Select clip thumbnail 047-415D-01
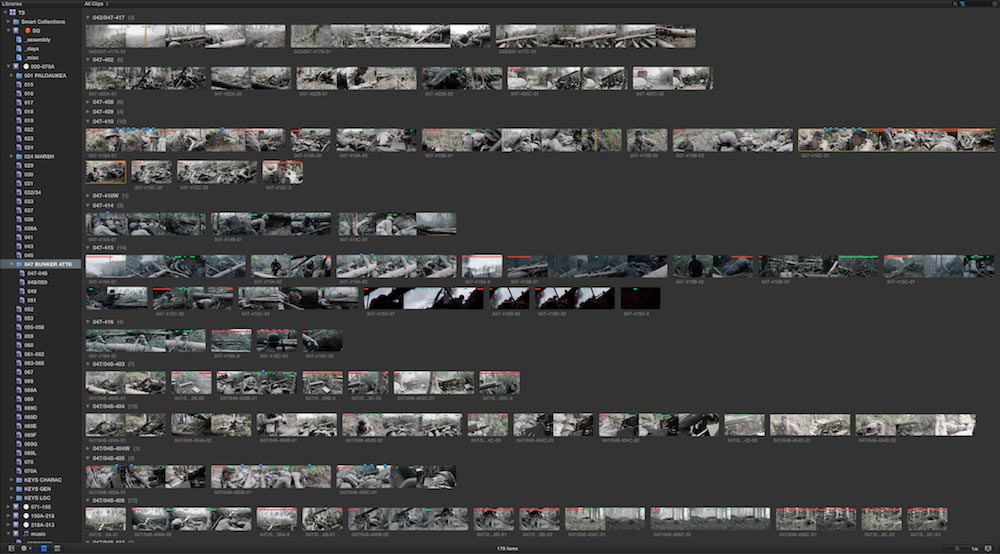 [423, 298]
